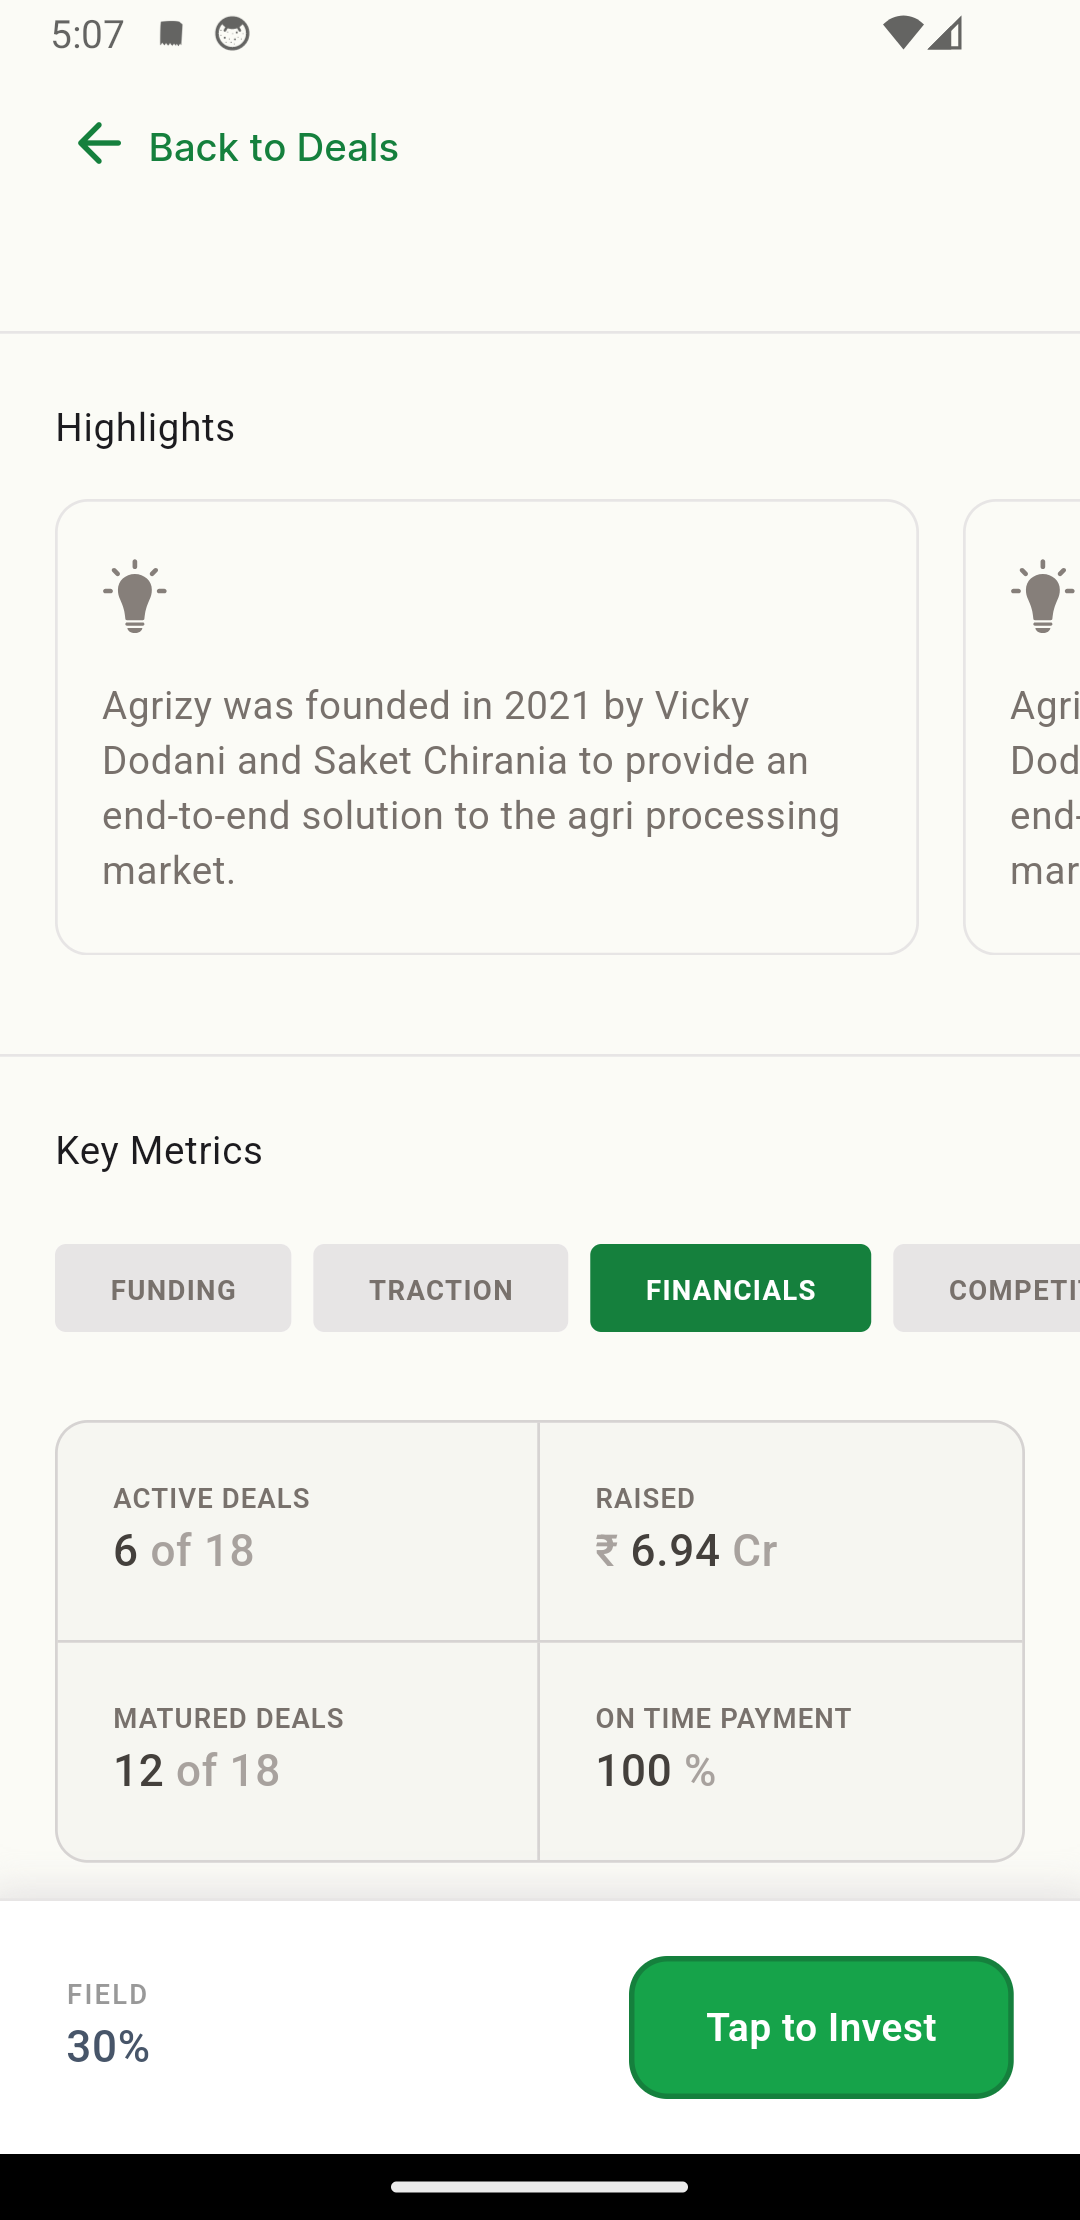Screen dimensions: 1080x2220
Task: Switch to the Funding tab
Action: [173, 1288]
